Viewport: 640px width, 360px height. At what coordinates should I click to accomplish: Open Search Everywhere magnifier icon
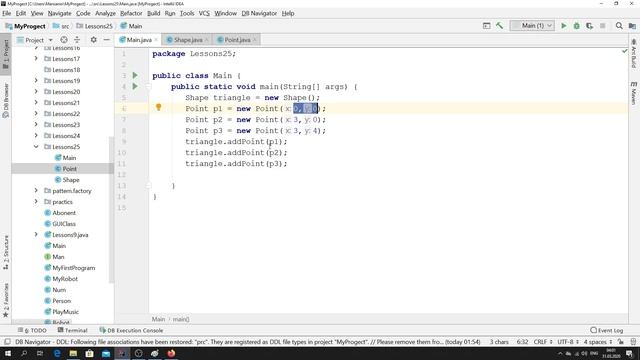[619, 26]
